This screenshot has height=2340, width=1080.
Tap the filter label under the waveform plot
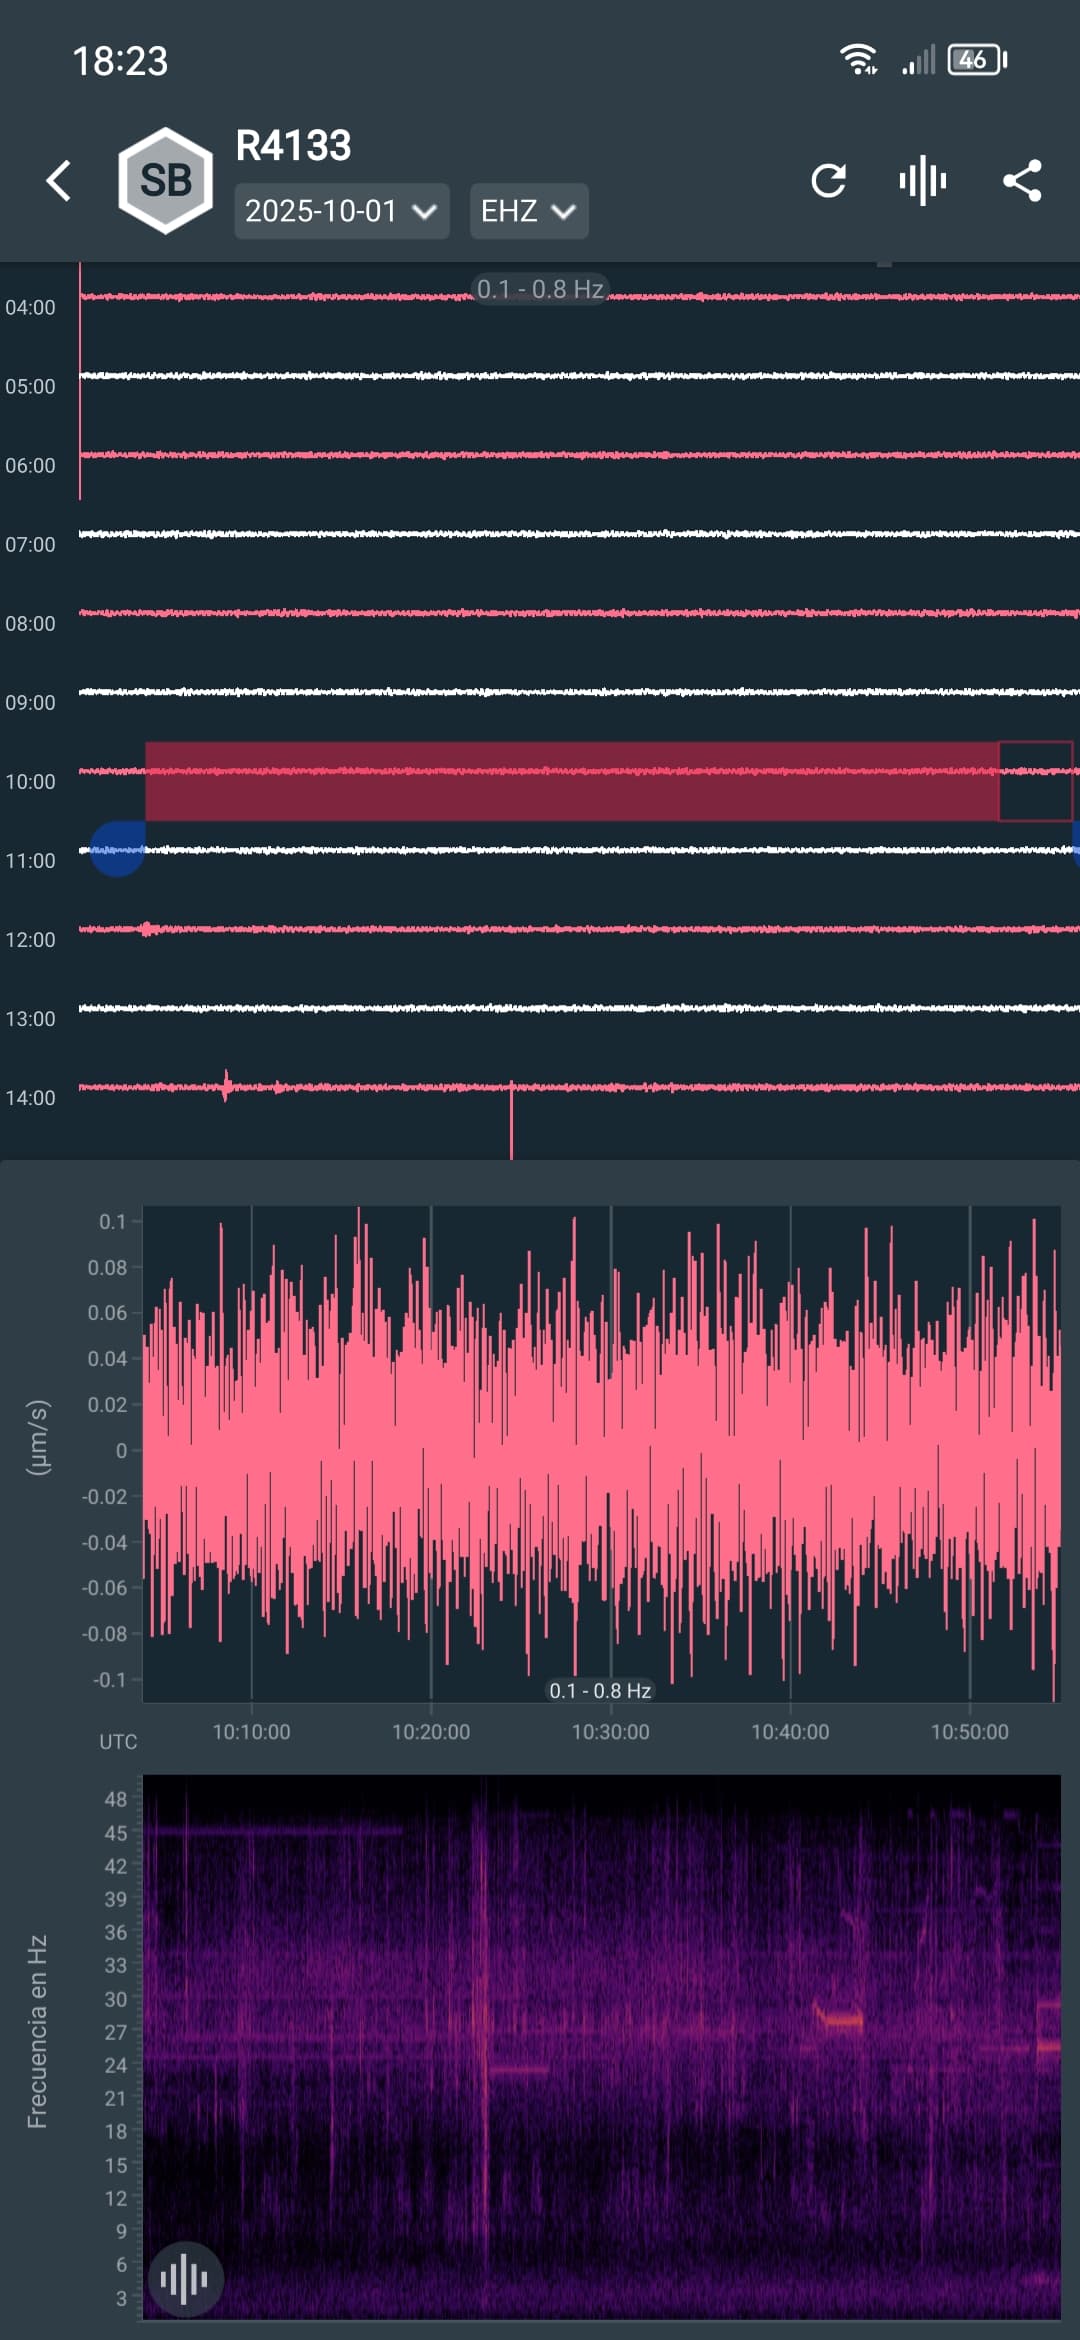(600, 1690)
